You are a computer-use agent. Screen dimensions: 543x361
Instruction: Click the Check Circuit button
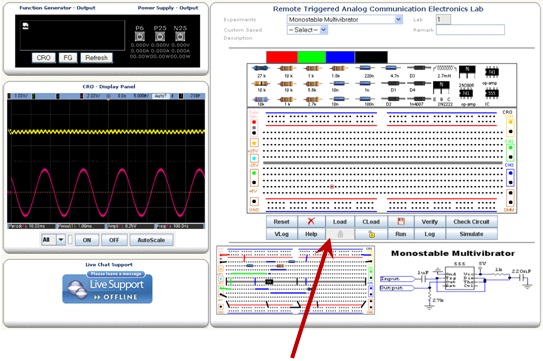coord(471,221)
